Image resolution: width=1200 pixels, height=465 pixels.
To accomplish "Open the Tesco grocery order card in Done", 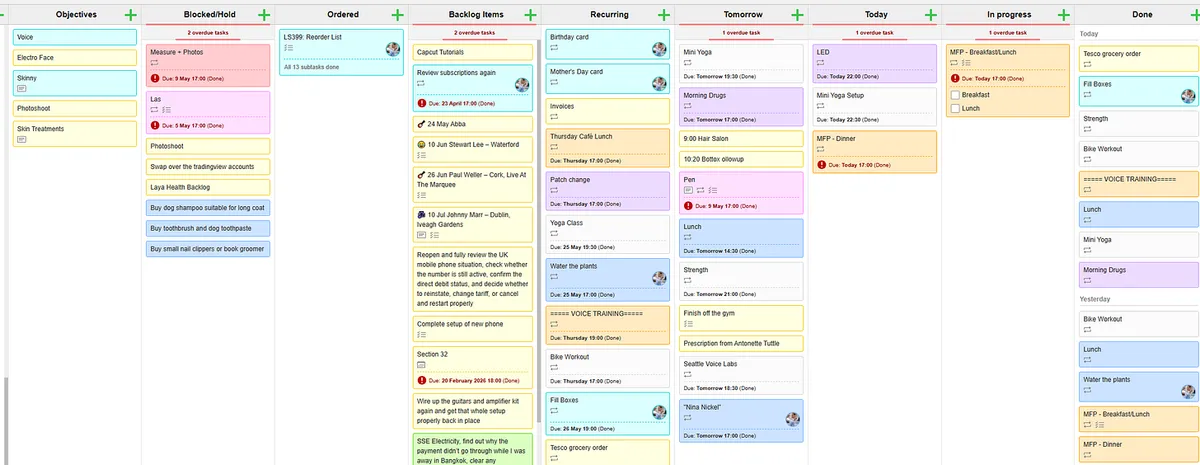I will pos(1138,59).
